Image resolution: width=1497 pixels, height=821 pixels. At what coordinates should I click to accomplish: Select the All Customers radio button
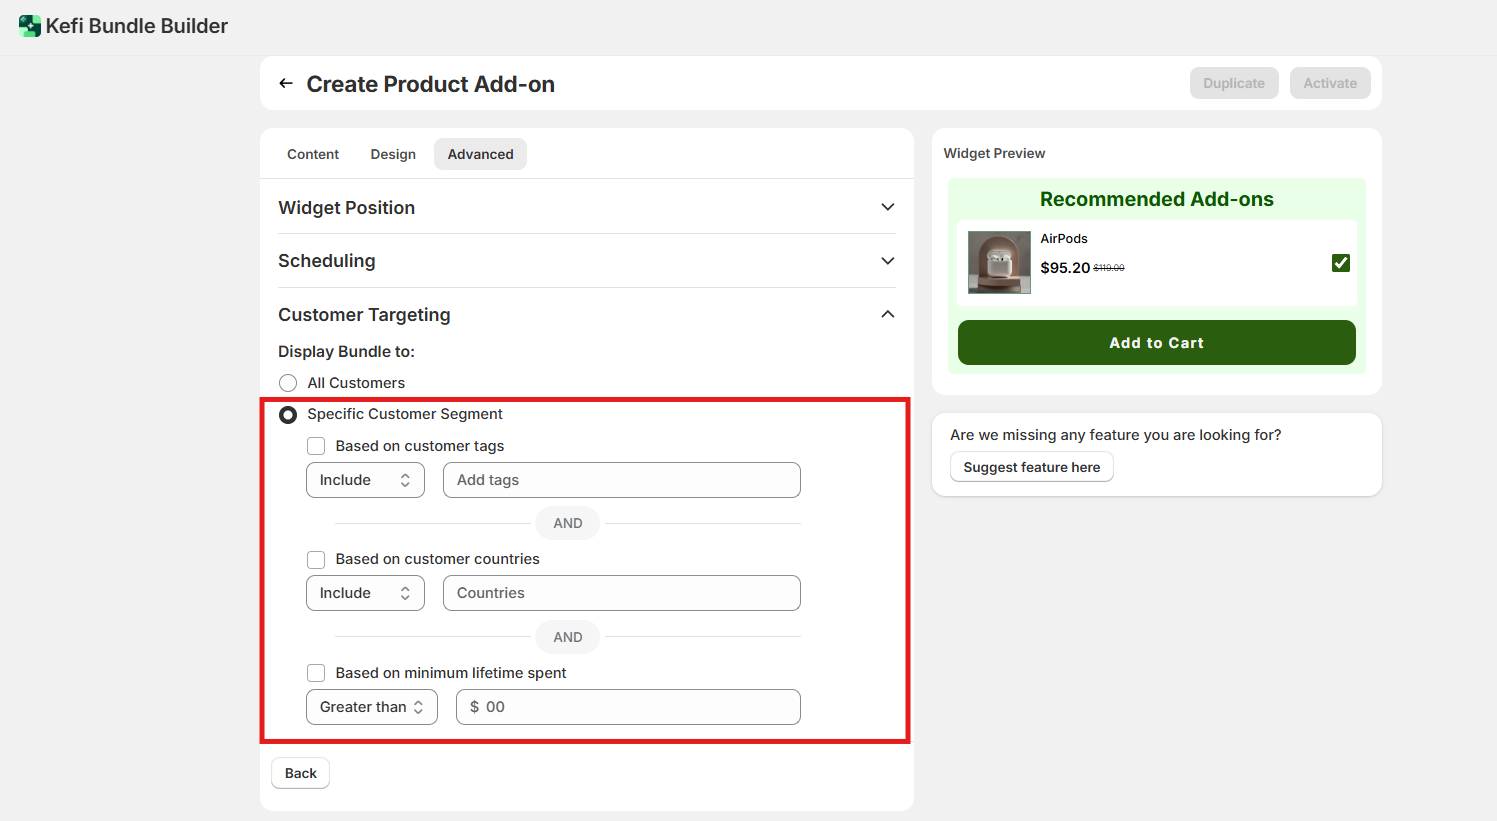coord(288,383)
